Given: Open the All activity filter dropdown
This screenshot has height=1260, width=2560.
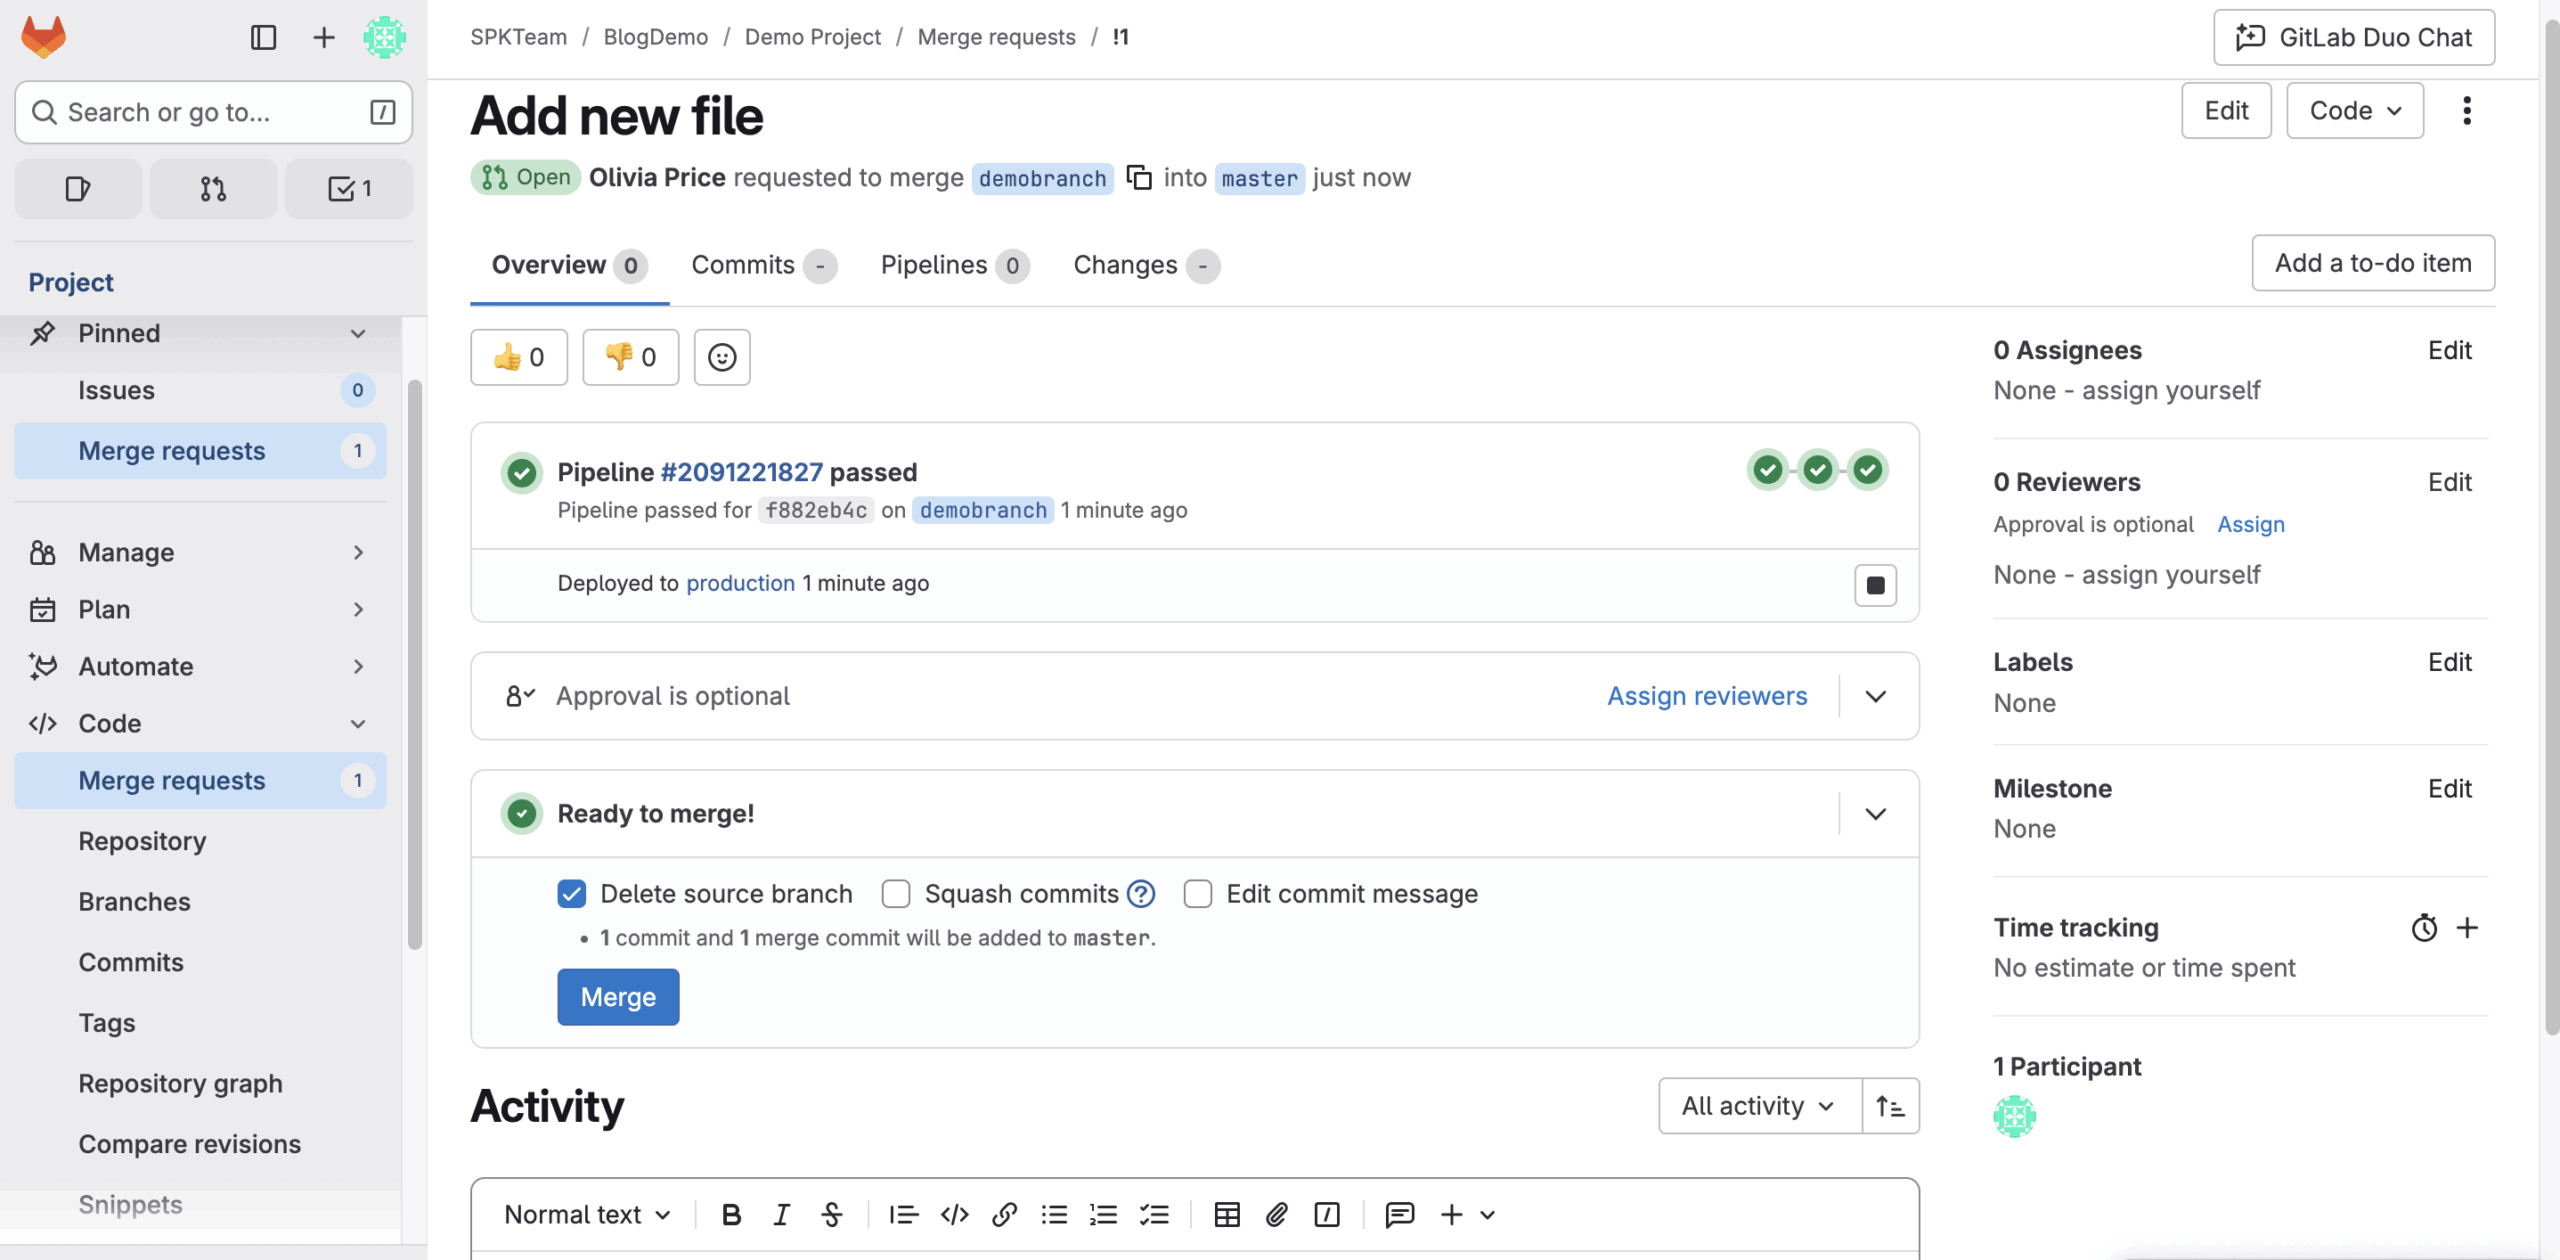Looking at the screenshot, I should pyautogui.click(x=1759, y=1106).
